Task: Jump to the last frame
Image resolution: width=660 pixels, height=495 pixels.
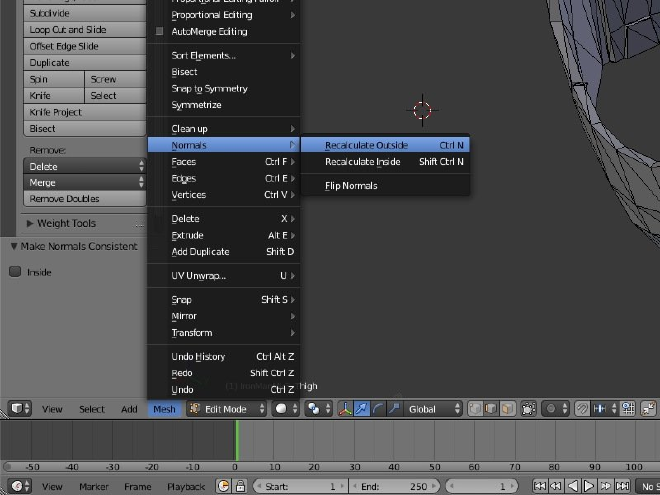Action: click(622, 486)
